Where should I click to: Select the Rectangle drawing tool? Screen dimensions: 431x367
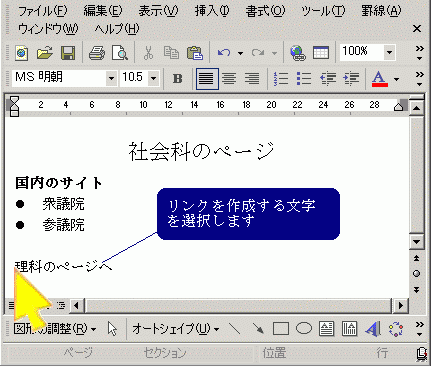click(281, 329)
